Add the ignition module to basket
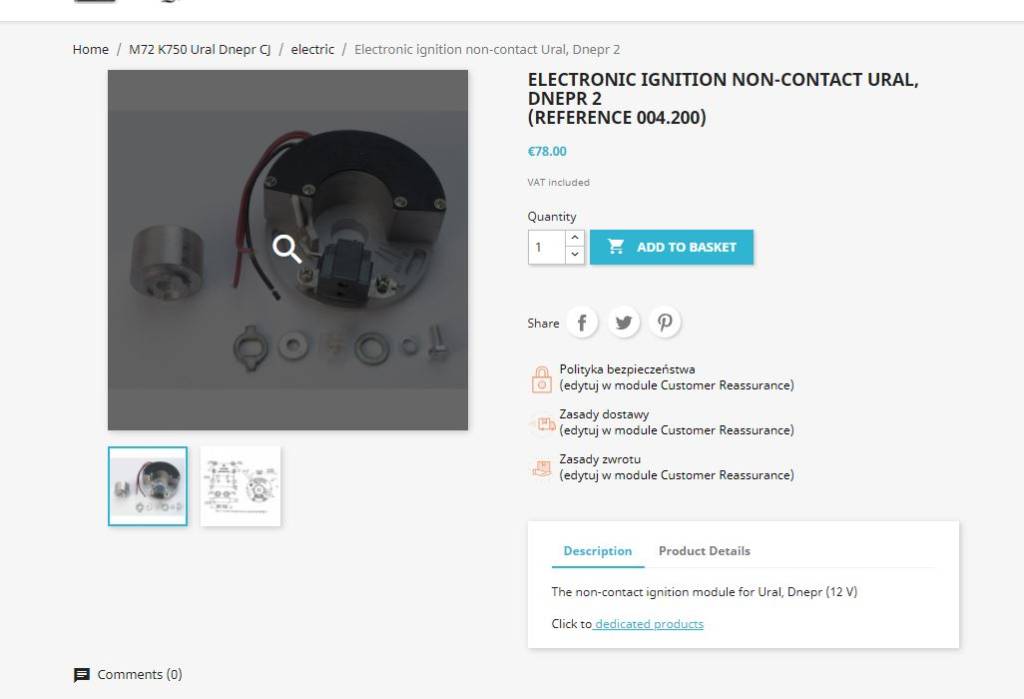 tap(672, 247)
